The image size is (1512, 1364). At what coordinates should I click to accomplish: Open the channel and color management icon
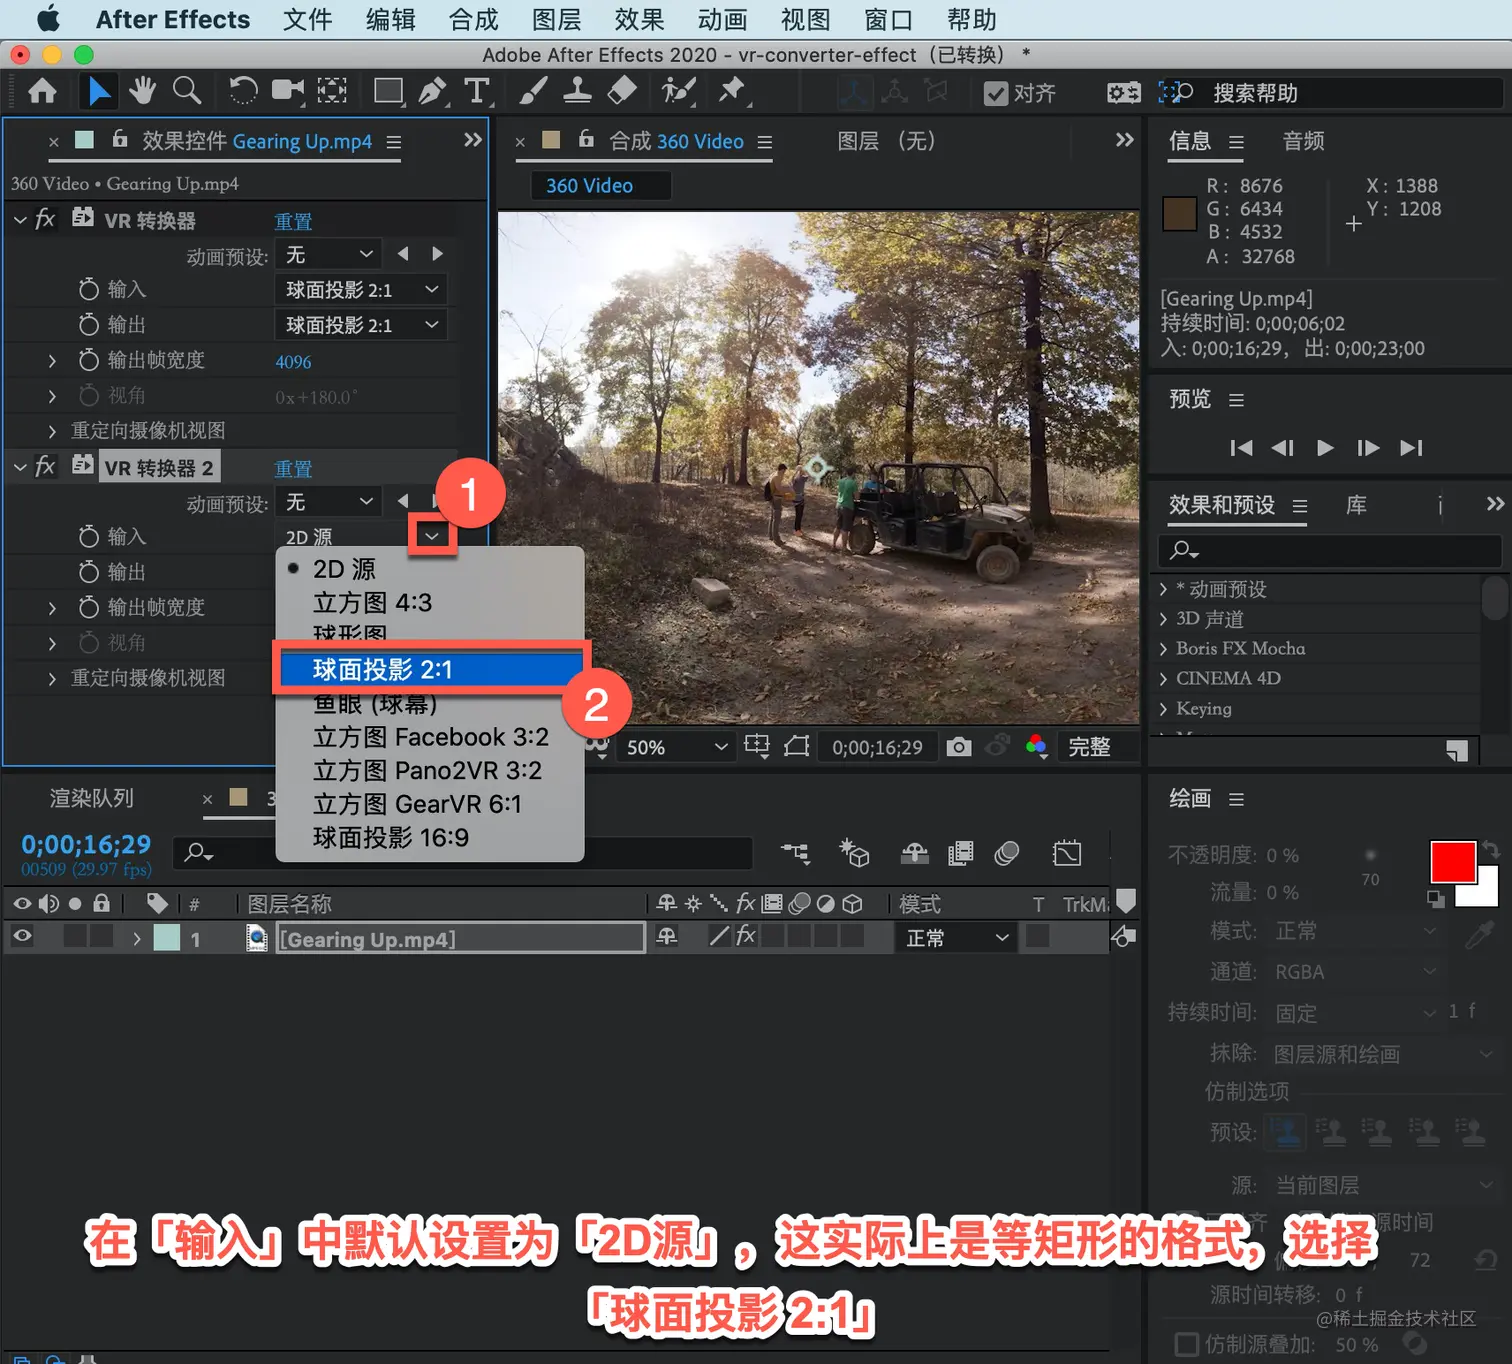tap(1036, 747)
